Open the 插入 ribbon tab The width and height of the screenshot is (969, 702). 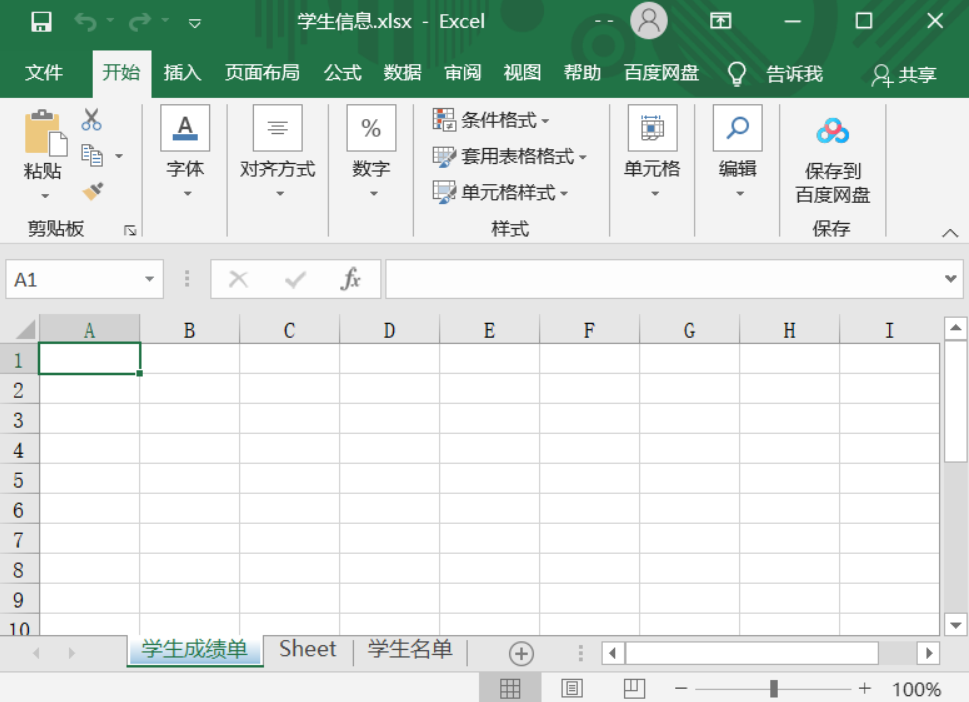coord(182,73)
